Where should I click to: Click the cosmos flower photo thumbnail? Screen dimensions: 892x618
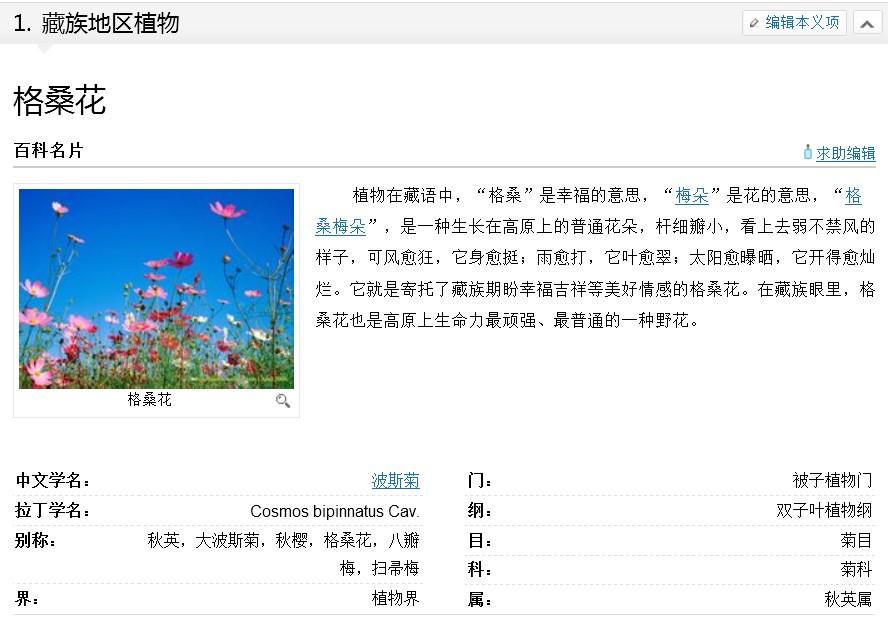156,288
